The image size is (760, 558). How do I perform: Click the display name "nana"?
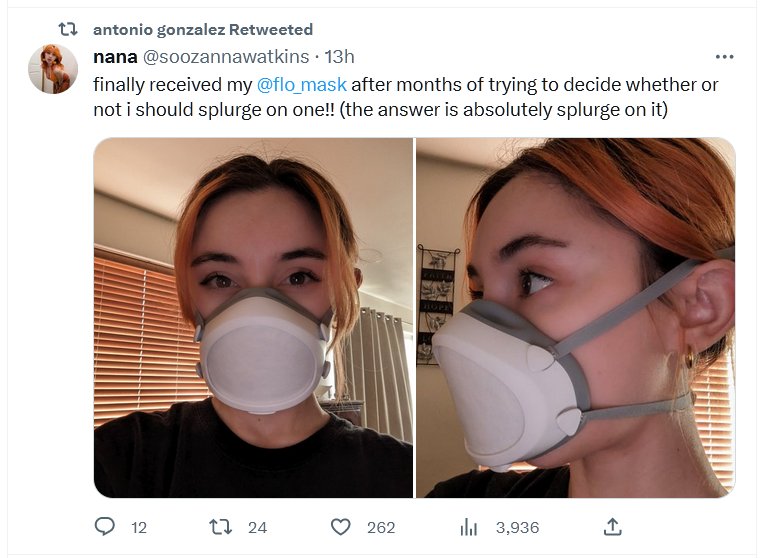pyautogui.click(x=115, y=57)
